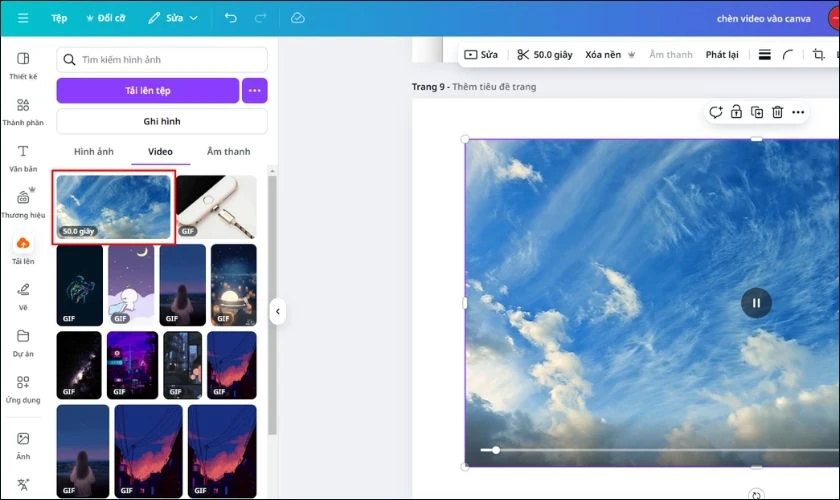This screenshot has width=840, height=500.
Task: Select the purple neon city GIF thumbnail
Action: 132,365
